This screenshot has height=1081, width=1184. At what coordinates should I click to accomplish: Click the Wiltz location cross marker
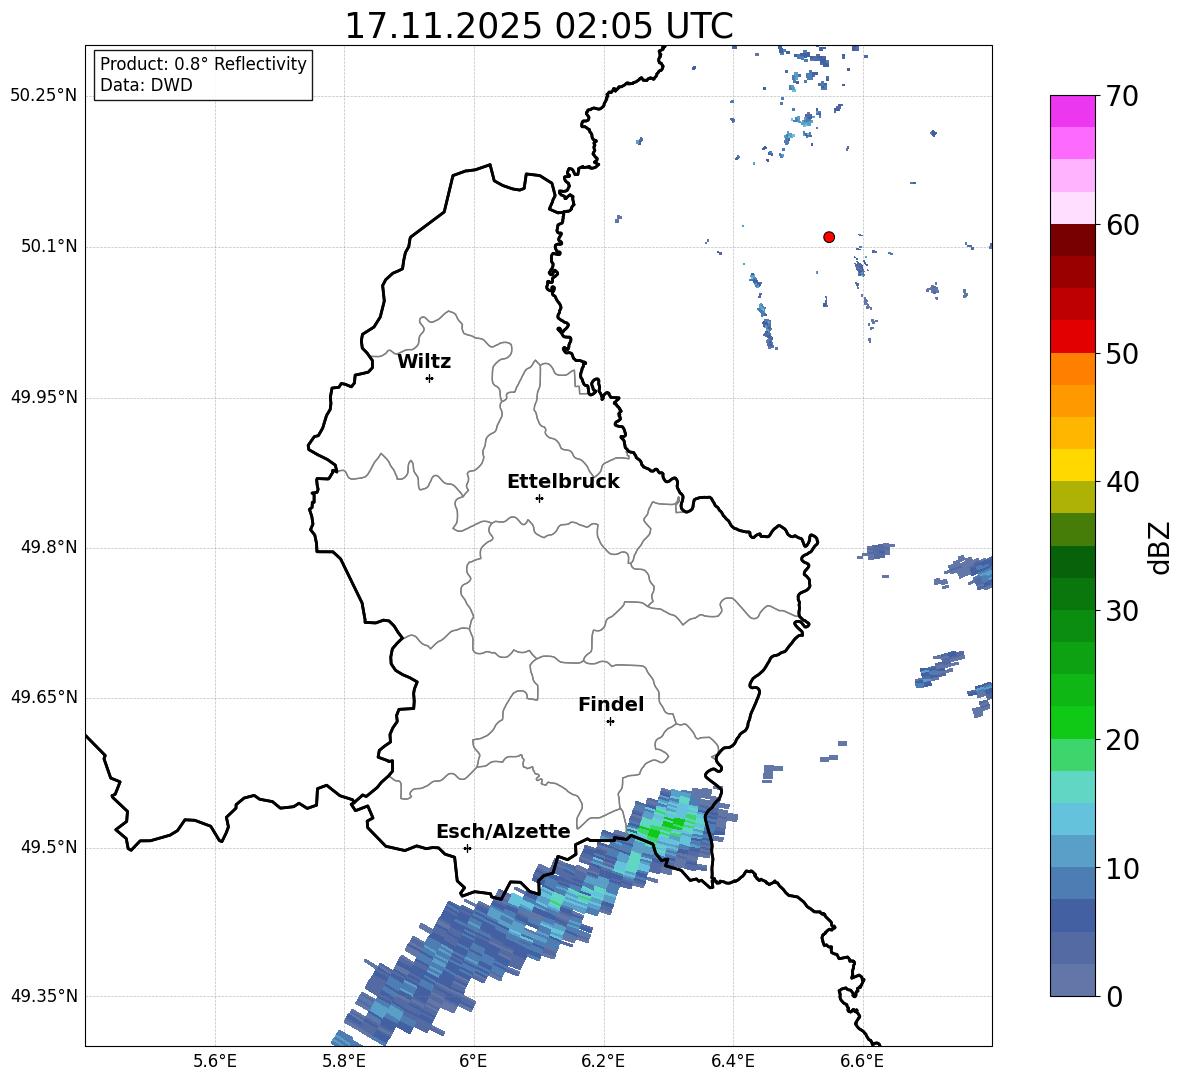430,378
